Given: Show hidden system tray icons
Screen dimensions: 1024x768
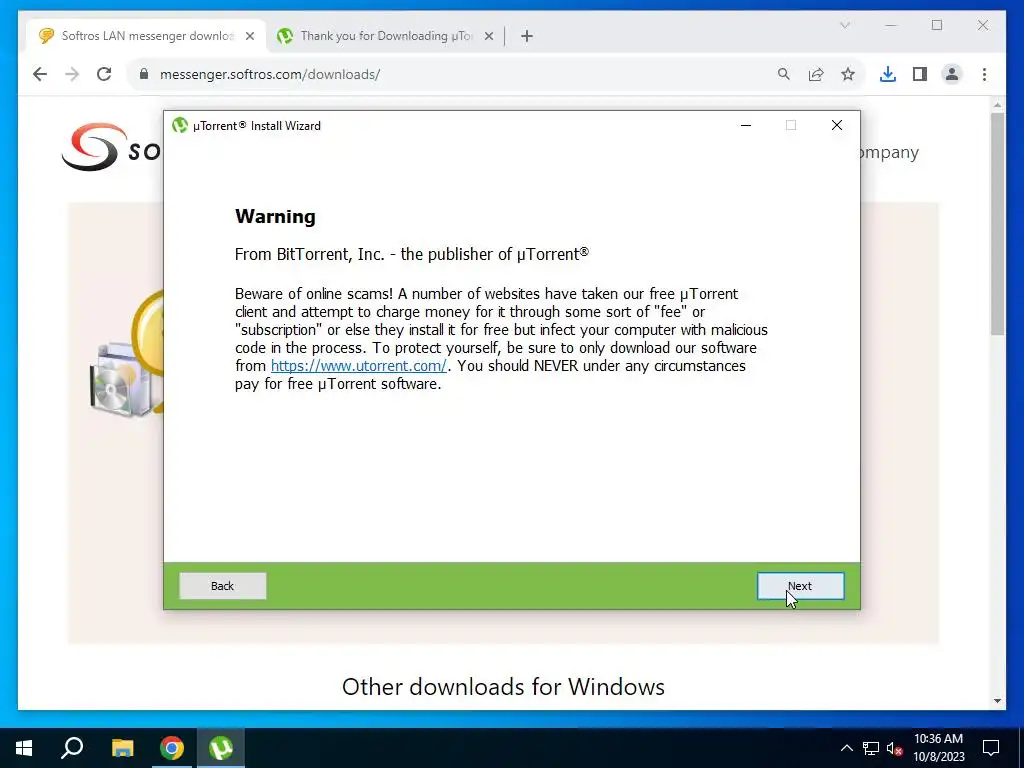Looking at the screenshot, I should tap(846, 748).
